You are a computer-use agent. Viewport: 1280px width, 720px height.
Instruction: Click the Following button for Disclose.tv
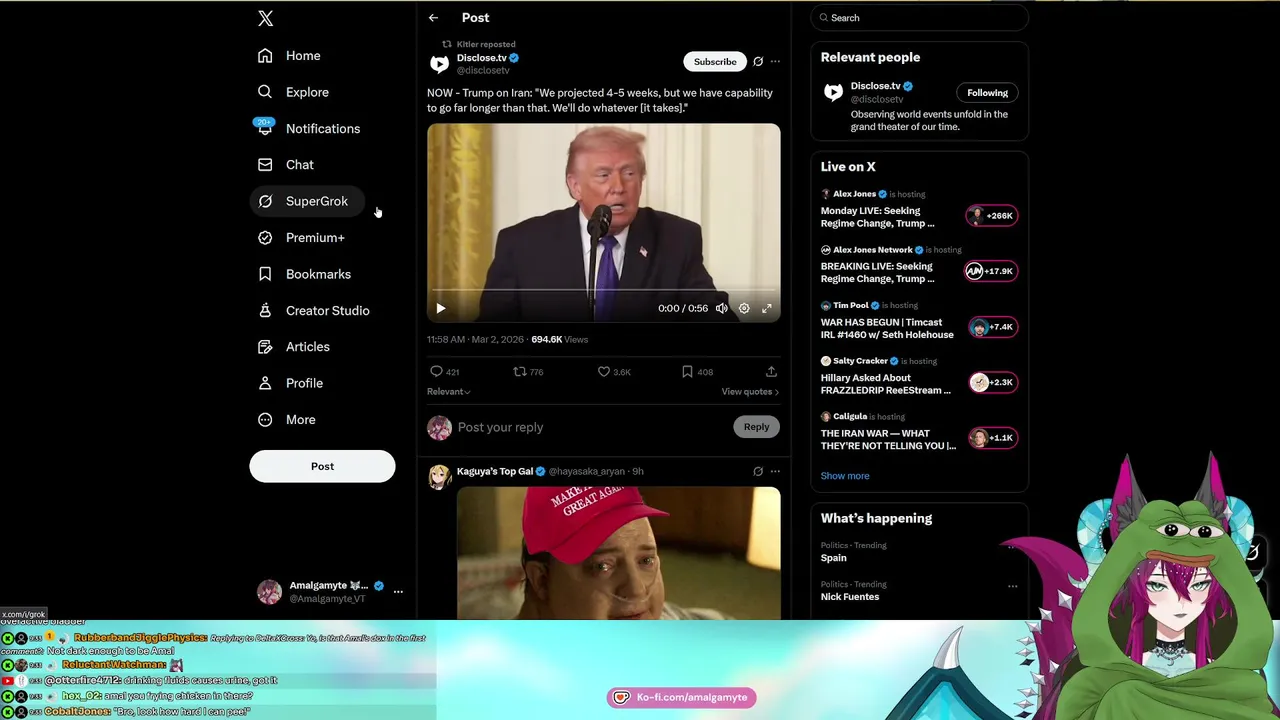pyautogui.click(x=987, y=93)
